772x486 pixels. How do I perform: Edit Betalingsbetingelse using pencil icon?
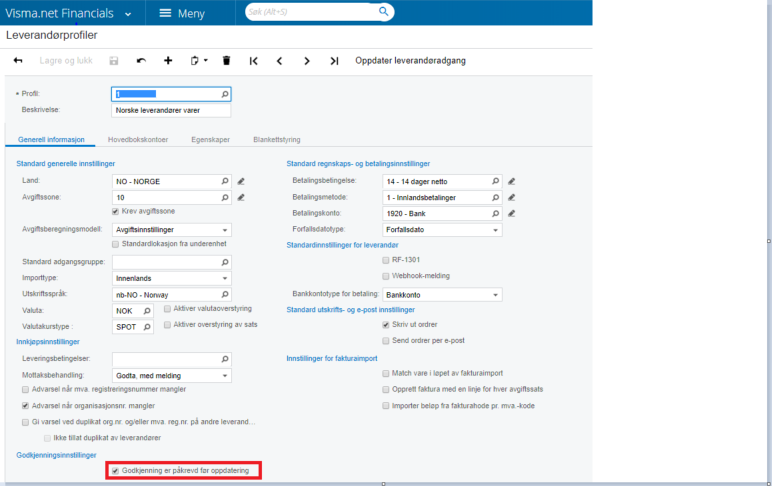pyautogui.click(x=512, y=181)
